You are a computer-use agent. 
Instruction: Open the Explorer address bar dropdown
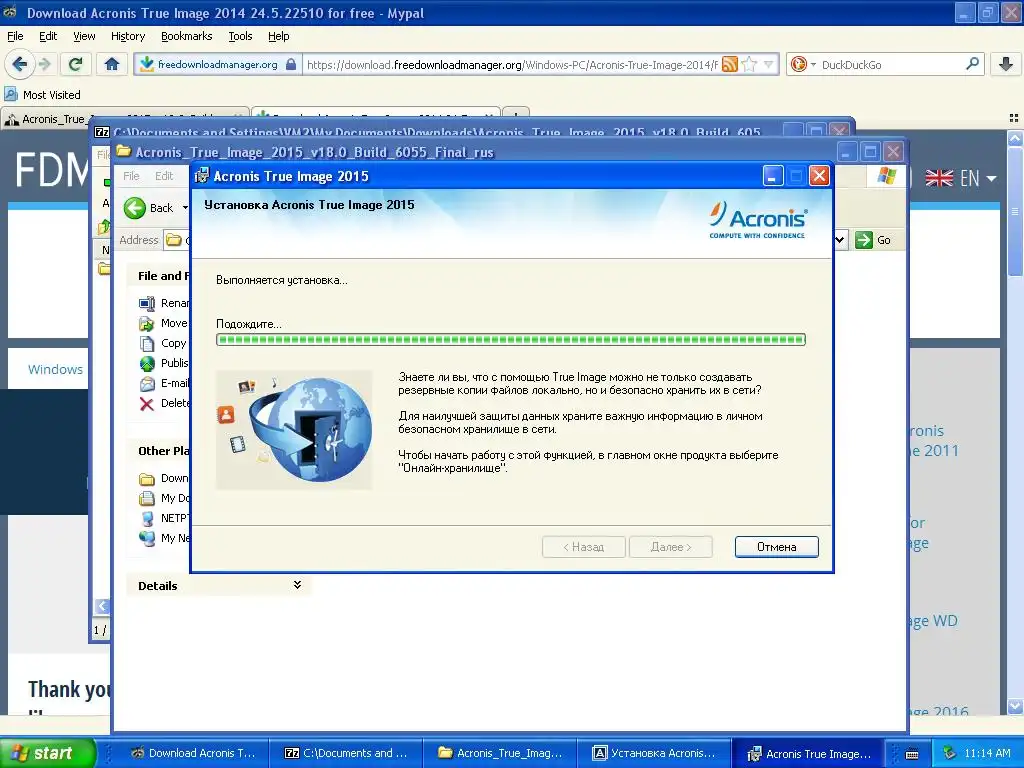pos(840,240)
